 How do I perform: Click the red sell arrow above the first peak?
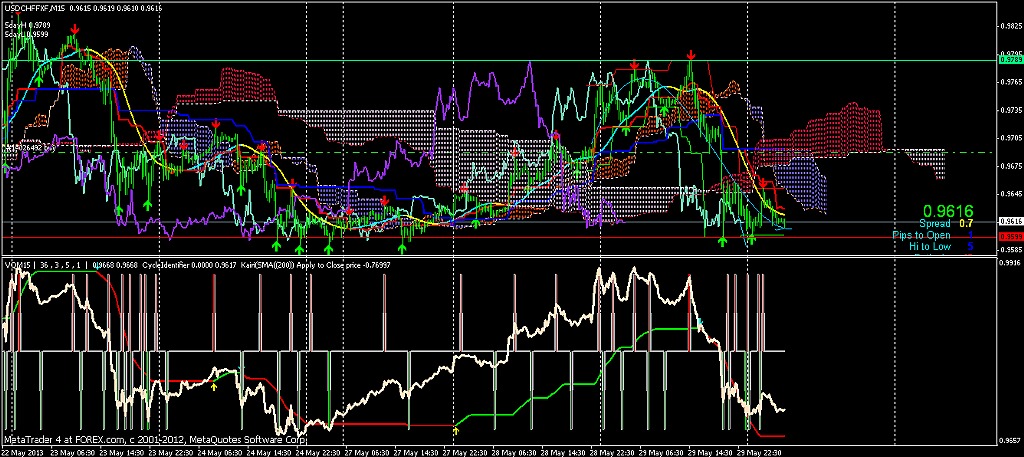(x=75, y=29)
